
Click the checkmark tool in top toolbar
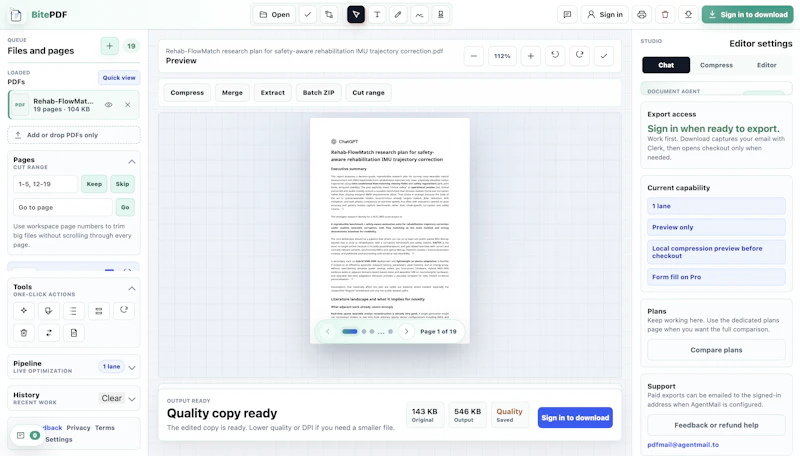coord(308,15)
